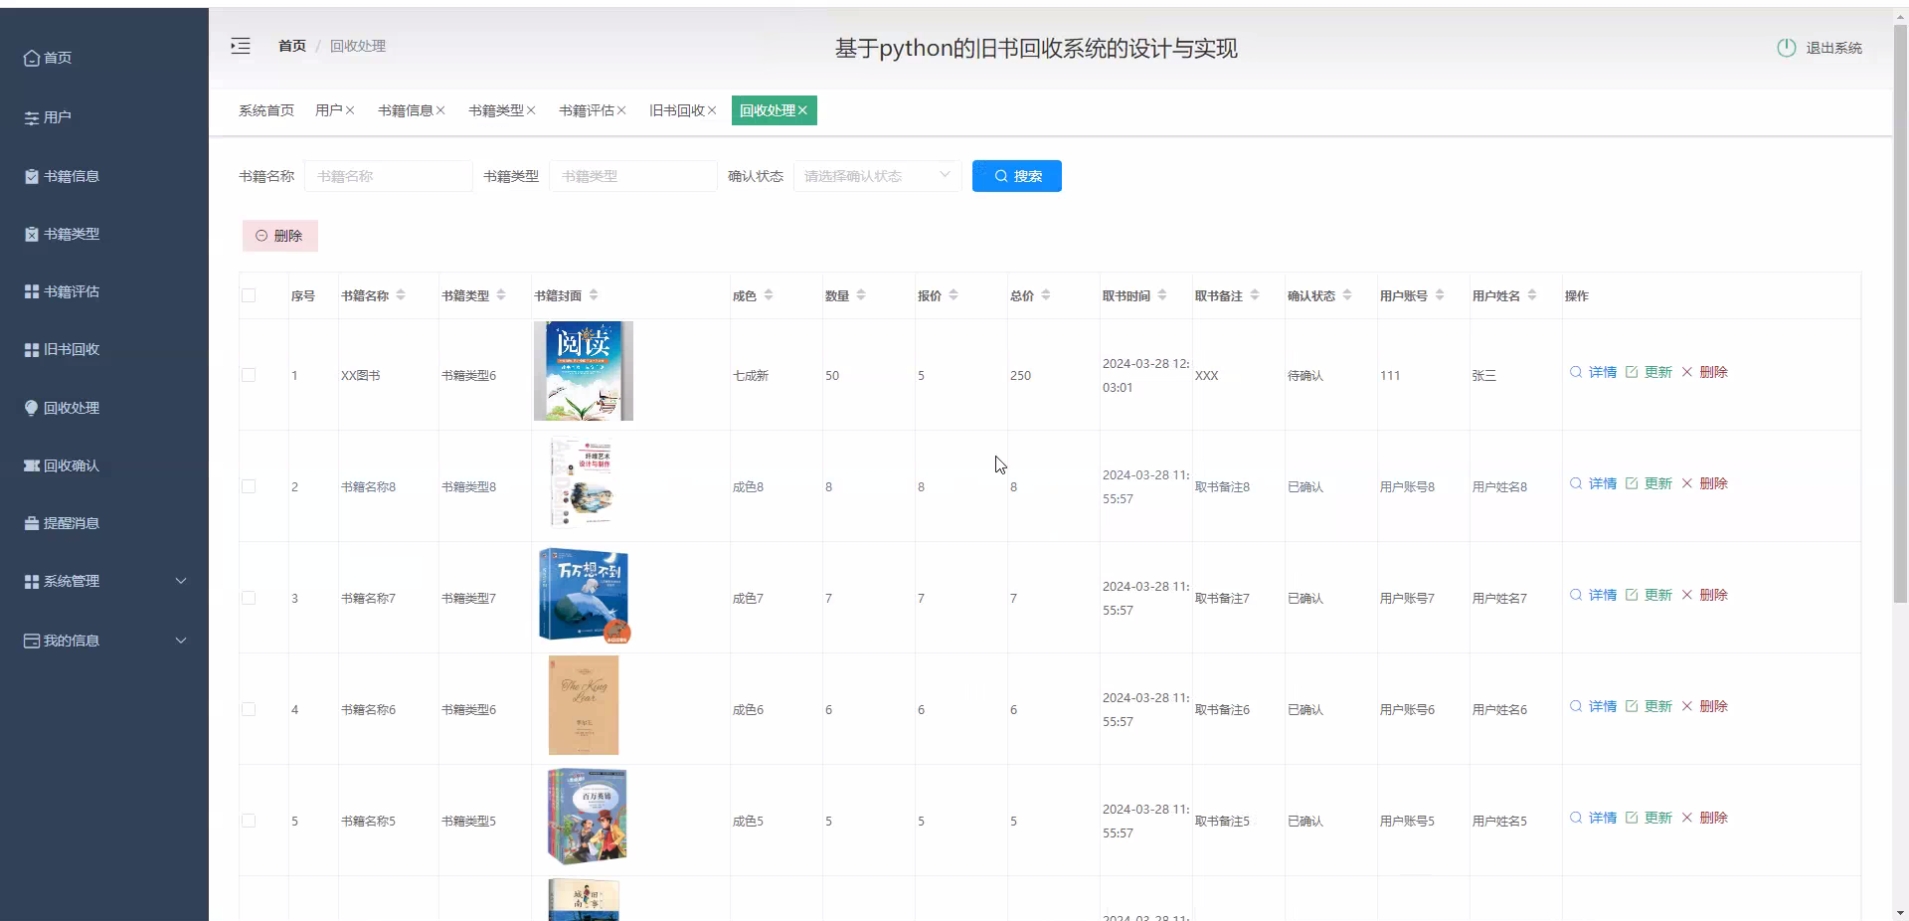Sort the 取书时间 column with its arrows
The height and width of the screenshot is (921, 1909).
coord(1162,295)
